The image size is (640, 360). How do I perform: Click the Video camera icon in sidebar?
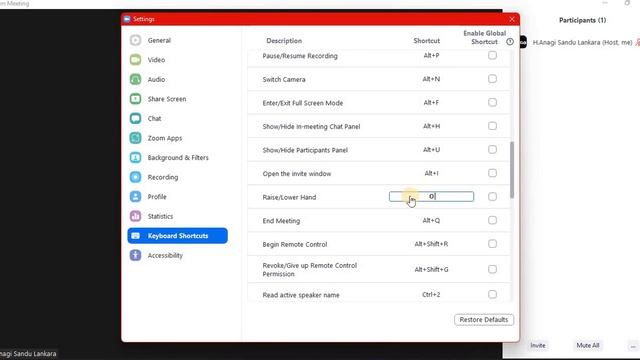(x=136, y=60)
